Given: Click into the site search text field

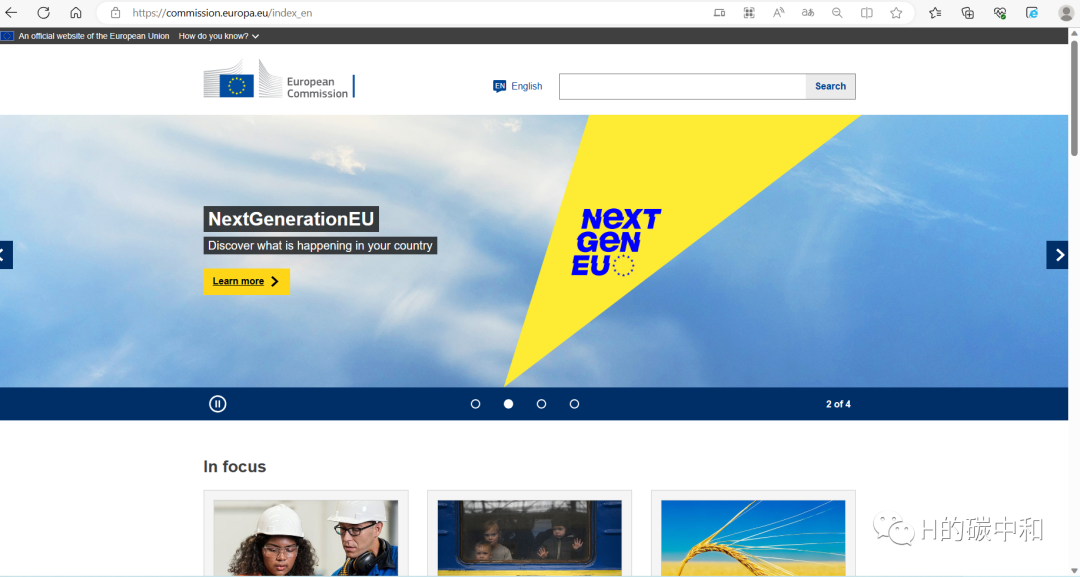Looking at the screenshot, I should 683,86.
